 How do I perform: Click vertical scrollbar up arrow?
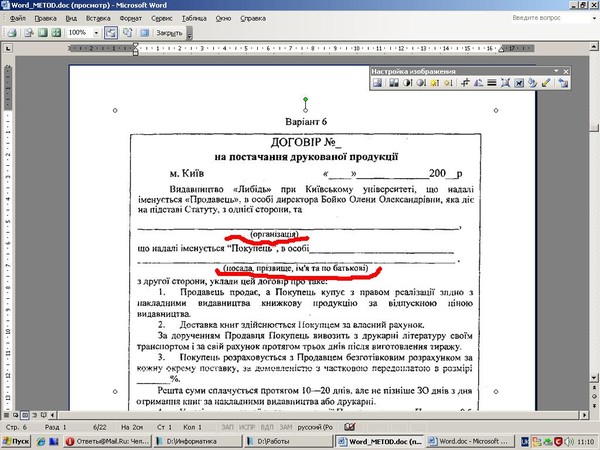click(x=594, y=47)
